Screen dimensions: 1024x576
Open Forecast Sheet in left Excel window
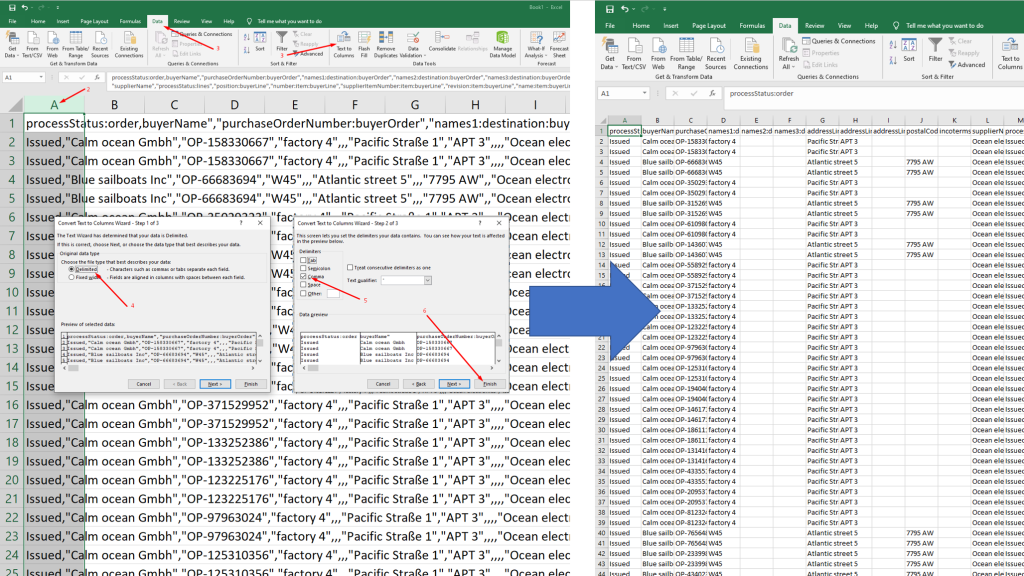pos(559,44)
